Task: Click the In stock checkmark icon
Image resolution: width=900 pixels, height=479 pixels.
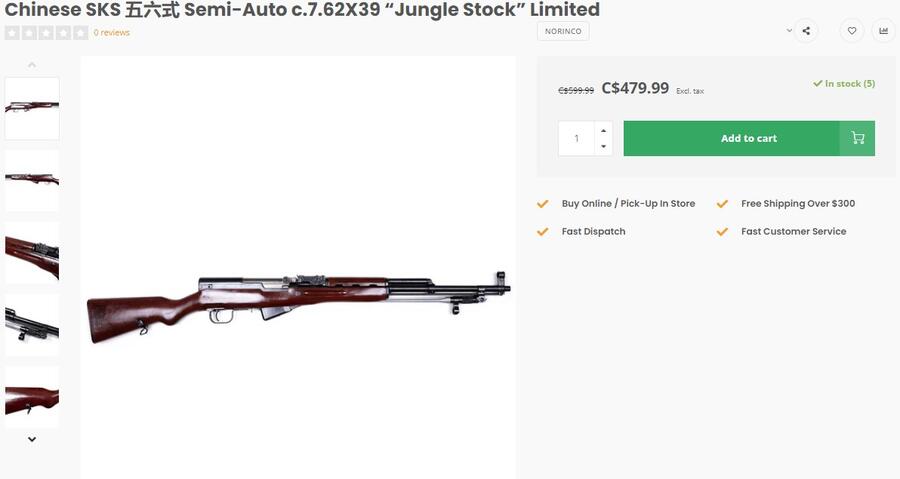Action: click(818, 84)
